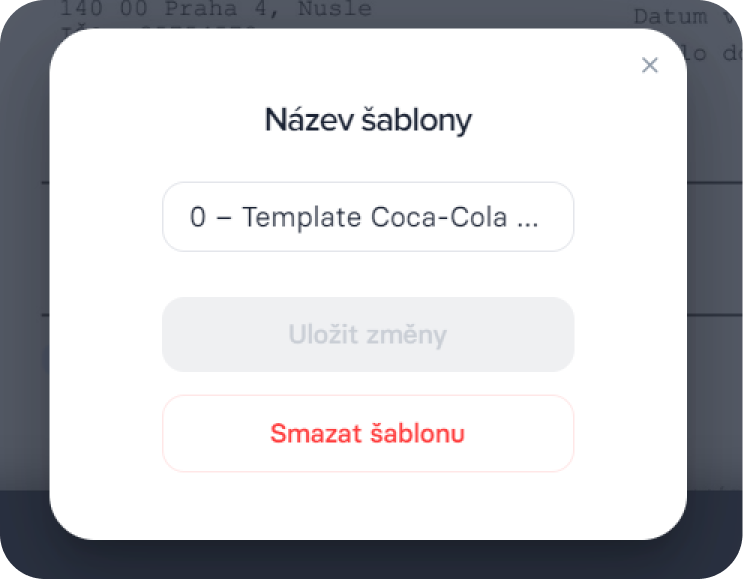The image size is (743, 579).
Task: Click the background address text Praha 4
Action: tap(221, 9)
